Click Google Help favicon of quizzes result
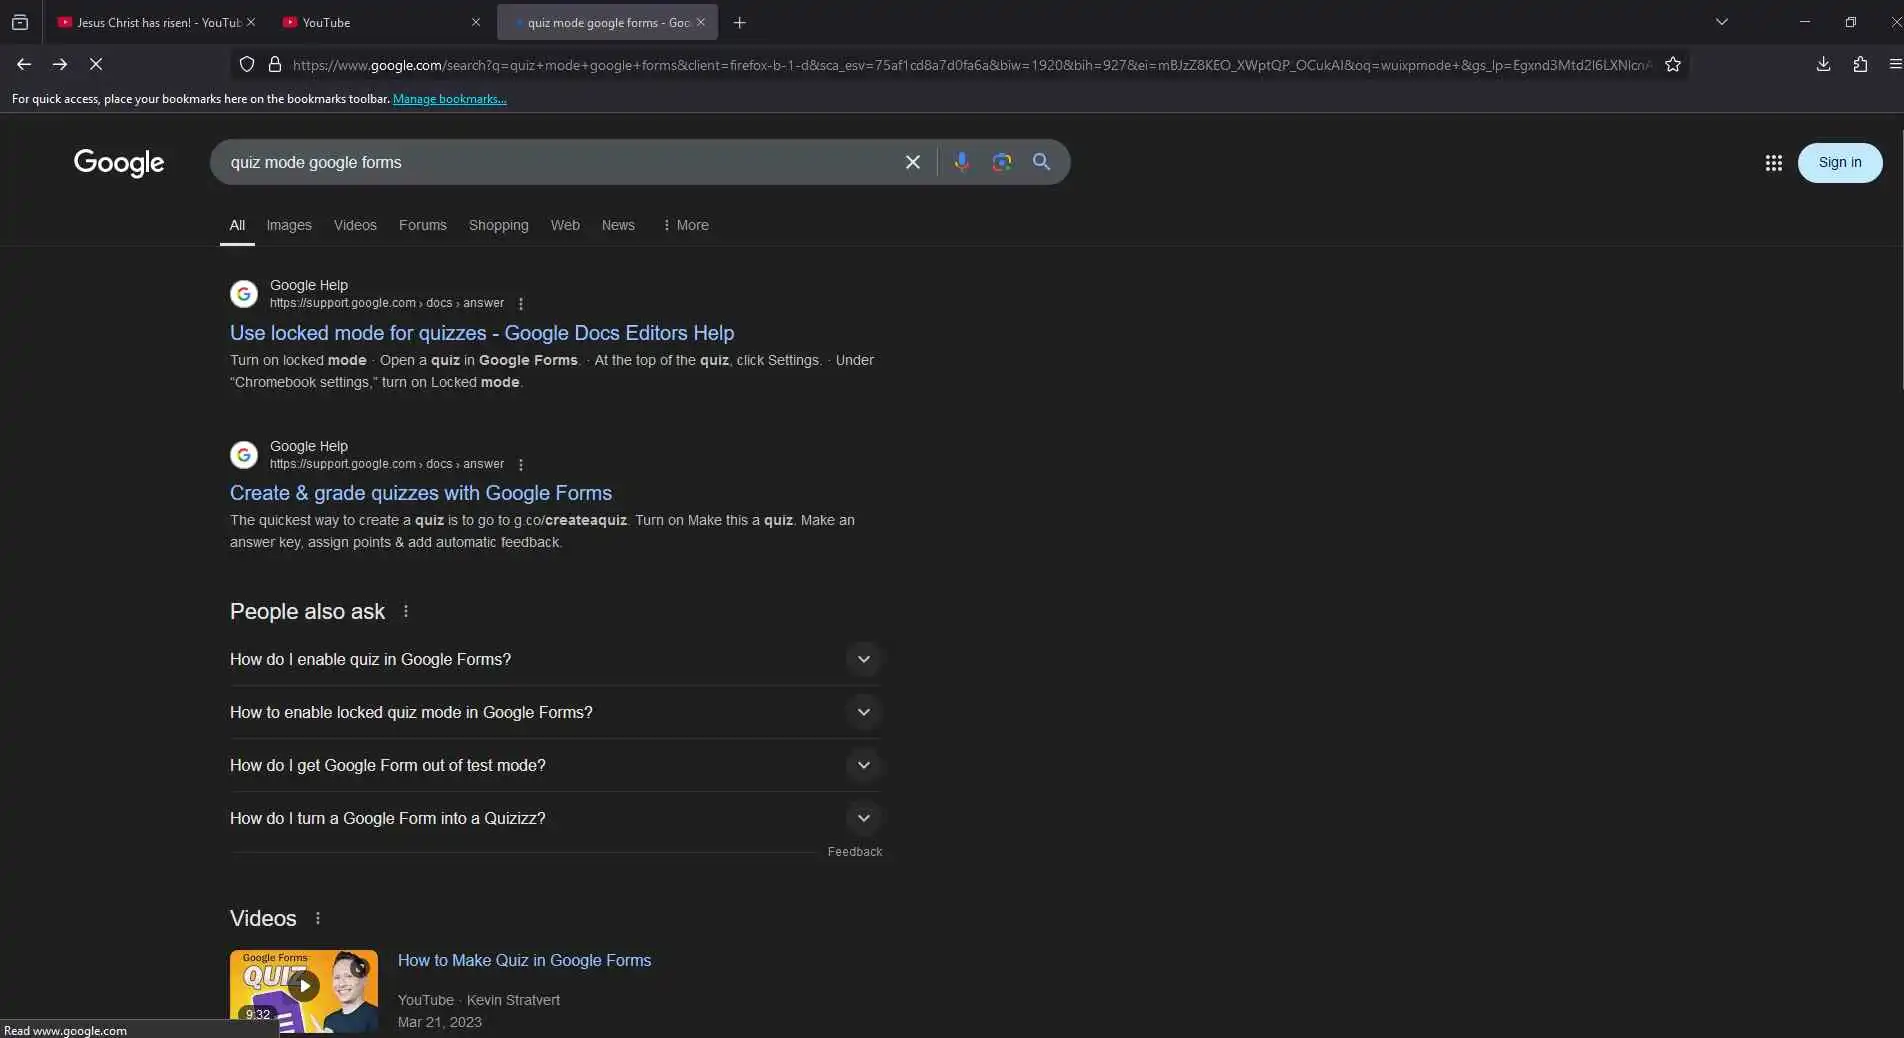The width and height of the screenshot is (1904, 1038). [244, 455]
